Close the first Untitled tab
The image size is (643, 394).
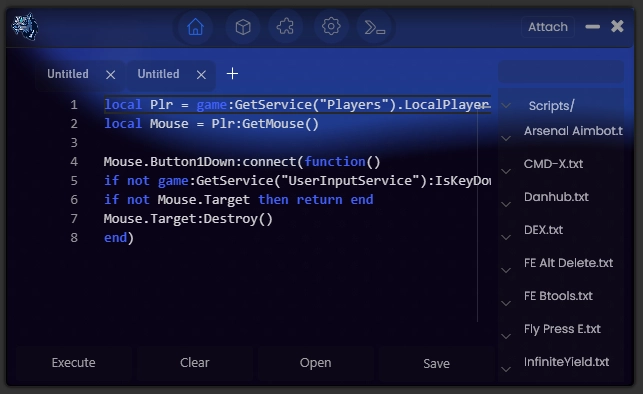click(x=110, y=75)
